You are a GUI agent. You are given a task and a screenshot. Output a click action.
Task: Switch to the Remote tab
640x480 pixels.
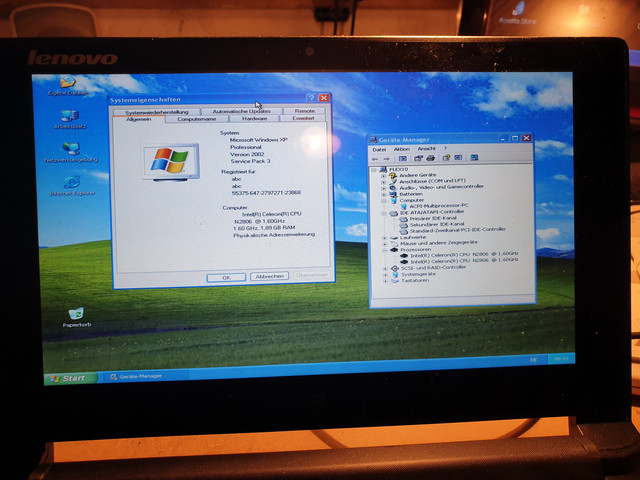[304, 111]
